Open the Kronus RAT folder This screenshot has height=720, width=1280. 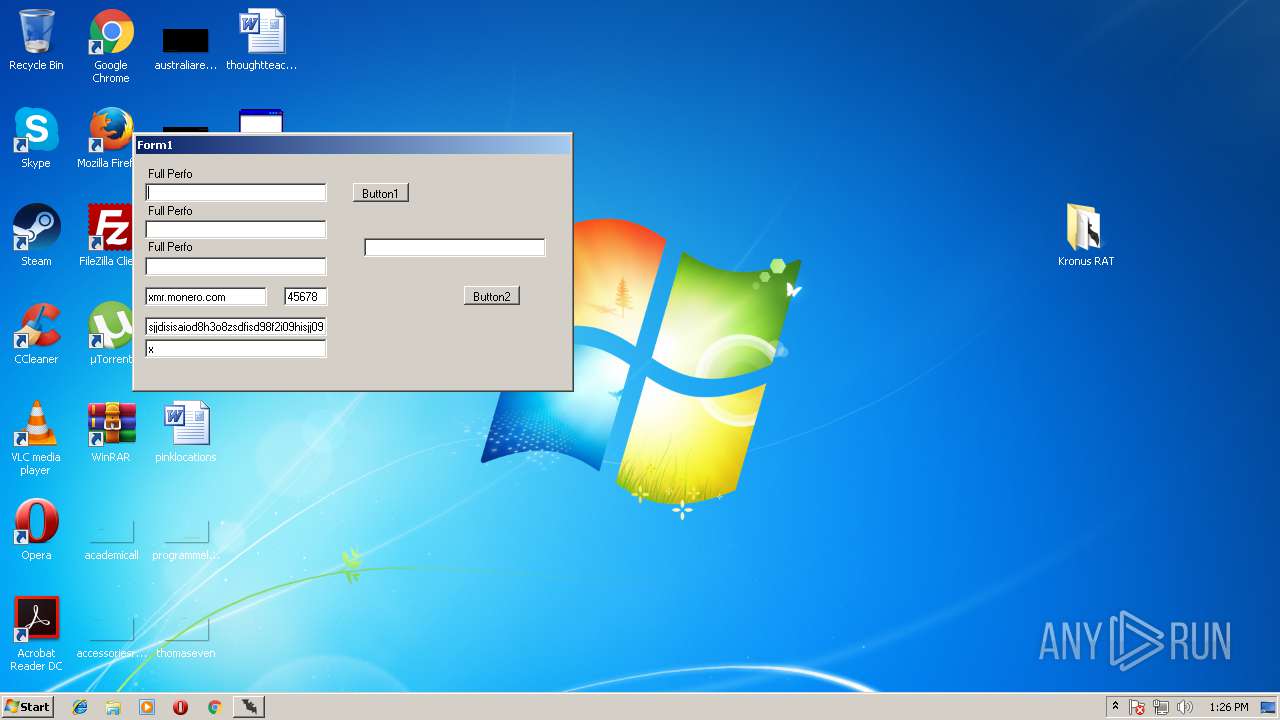point(1085,236)
